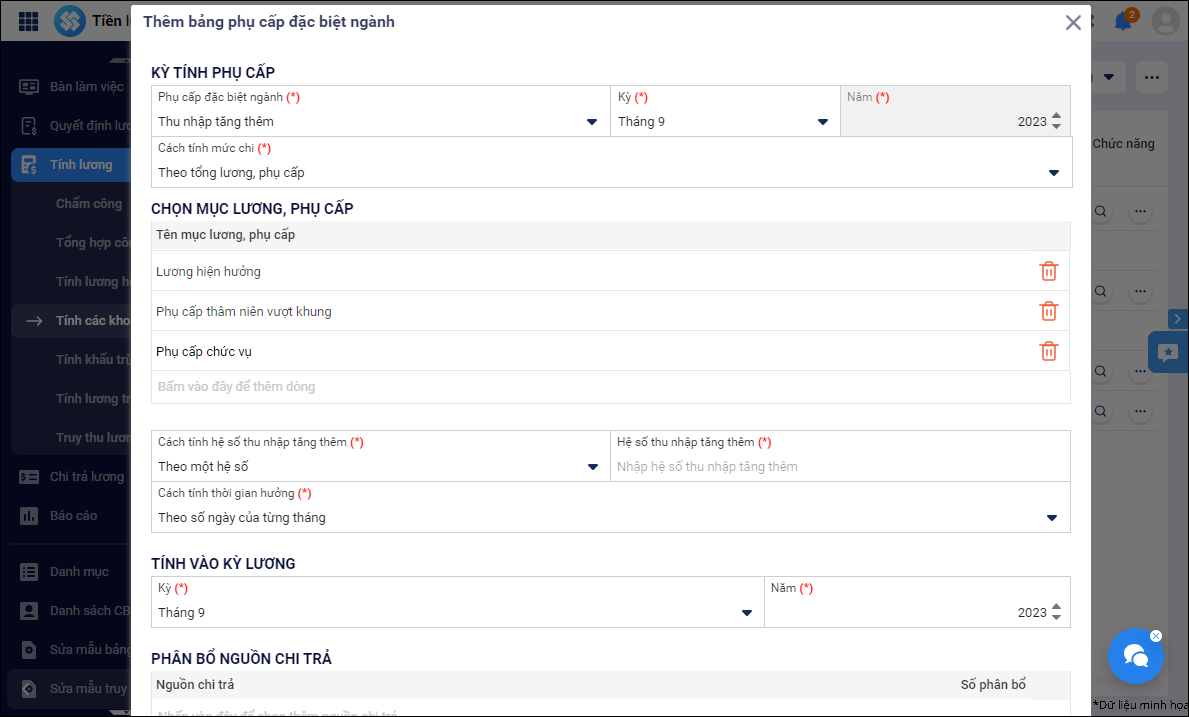Remove the Phụ cấp chức vụ row
This screenshot has width=1189, height=717.
coord(1048,351)
